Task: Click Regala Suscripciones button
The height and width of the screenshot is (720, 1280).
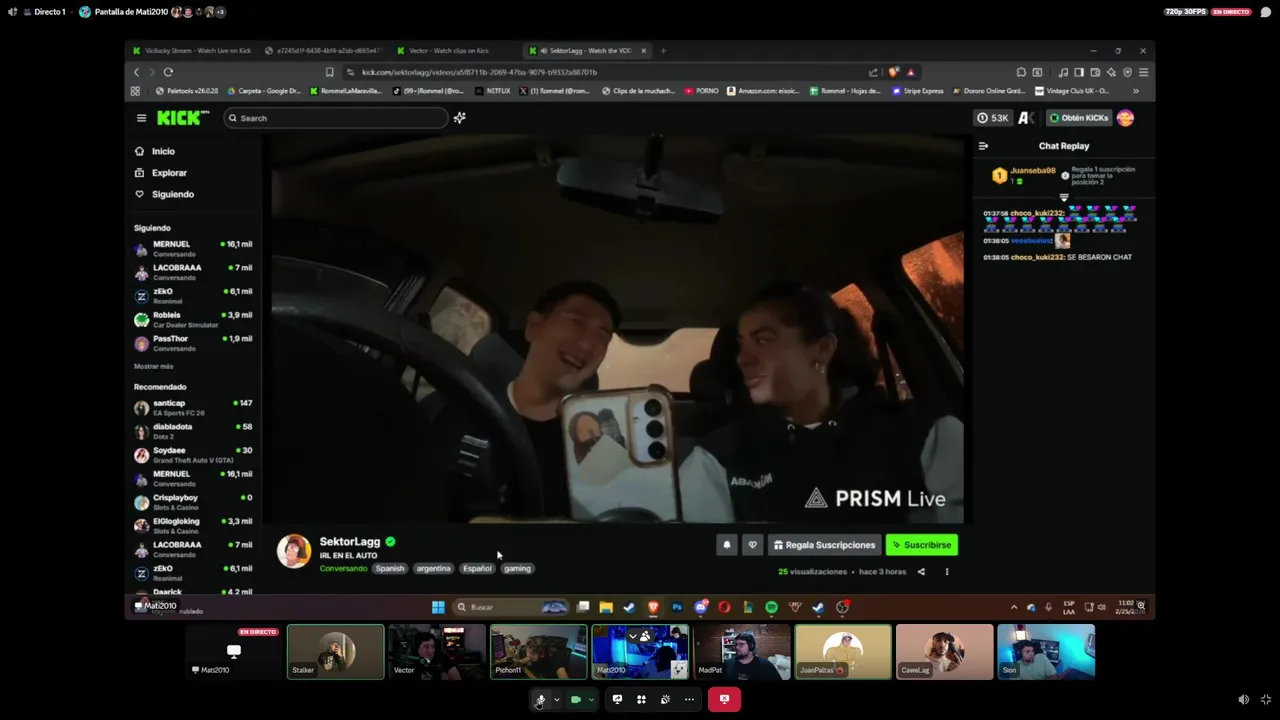Action: click(x=824, y=545)
